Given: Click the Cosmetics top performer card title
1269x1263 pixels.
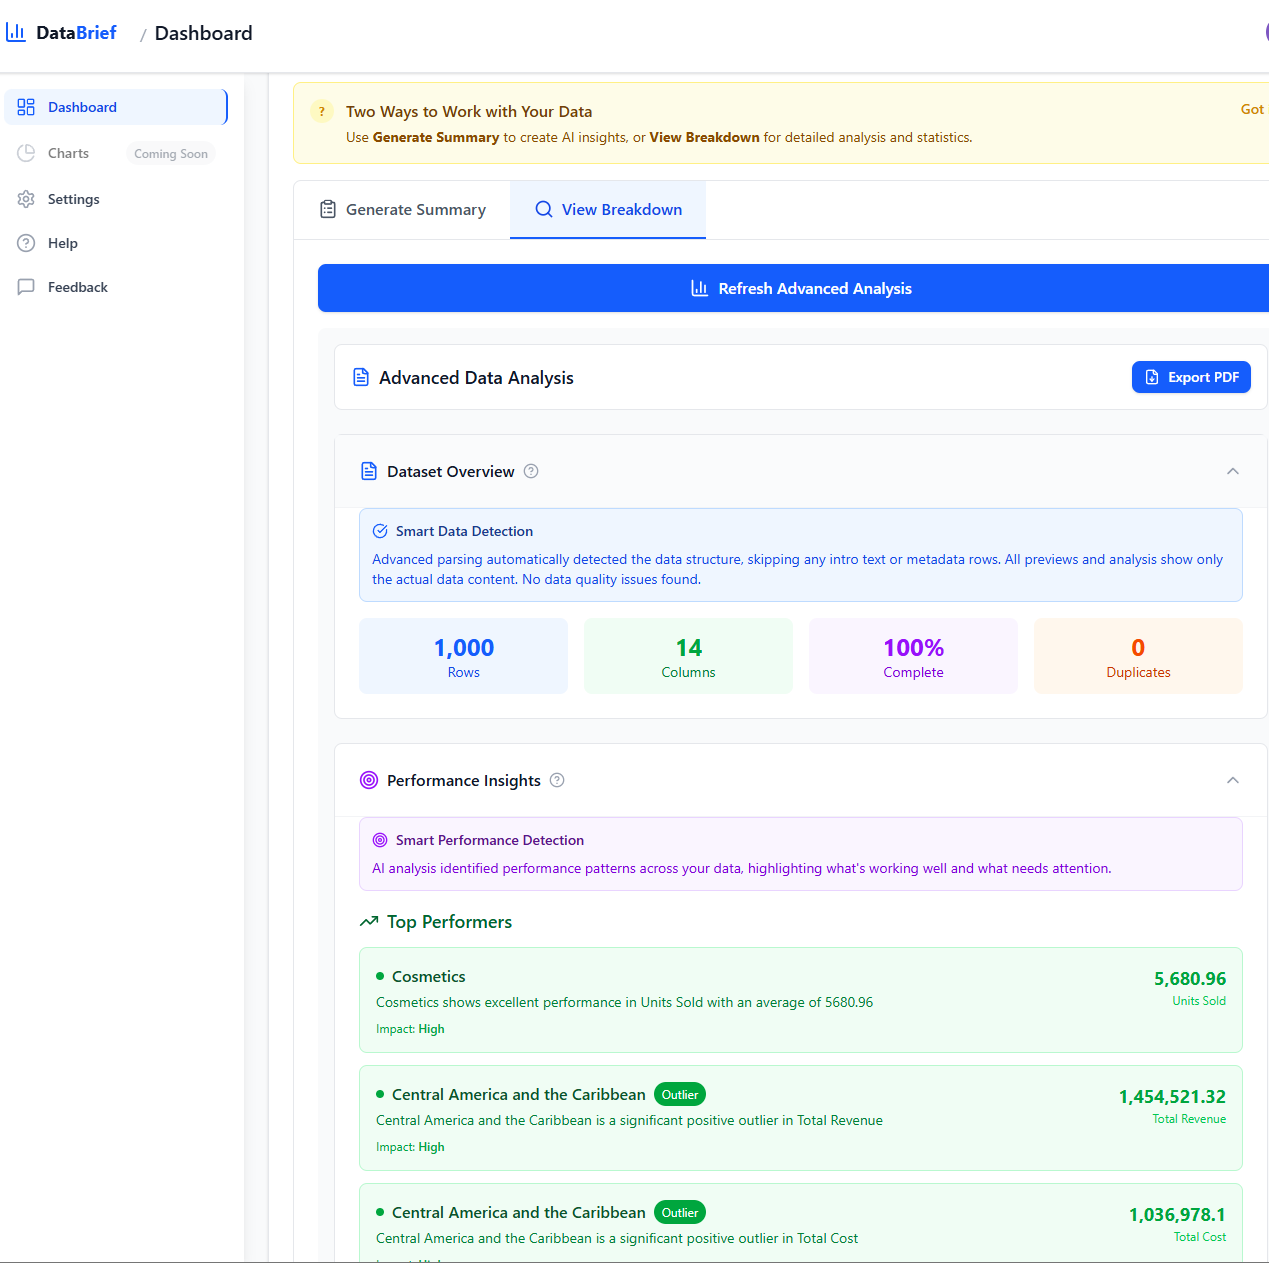Looking at the screenshot, I should (x=429, y=976).
